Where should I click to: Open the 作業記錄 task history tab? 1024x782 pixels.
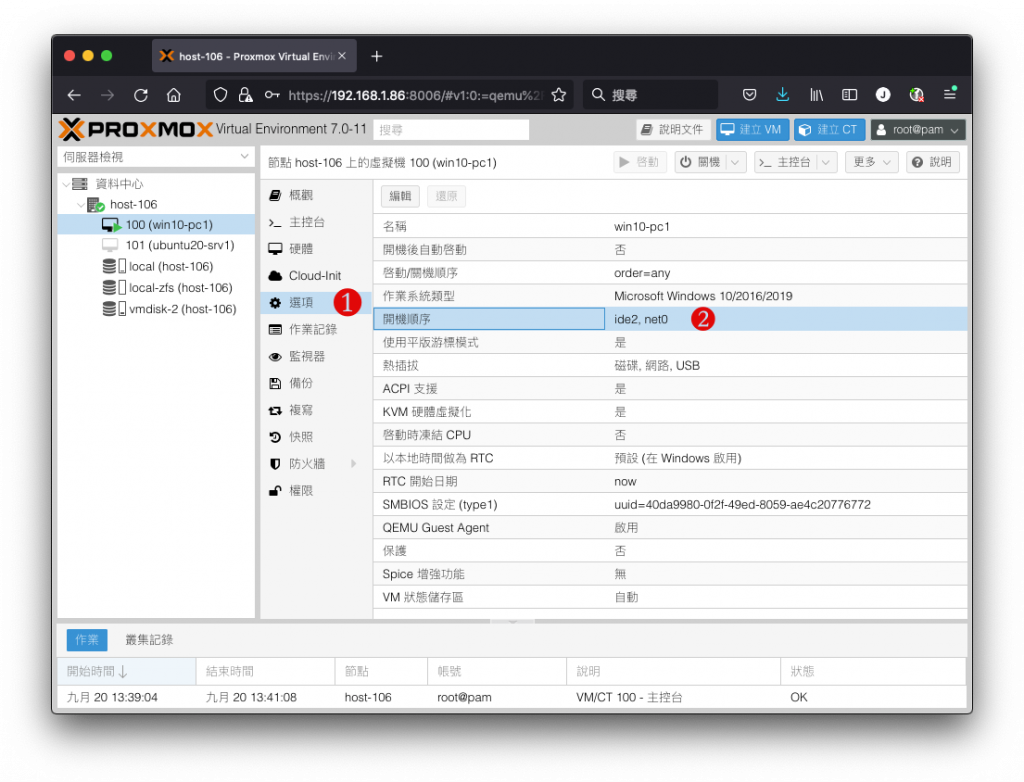point(316,329)
